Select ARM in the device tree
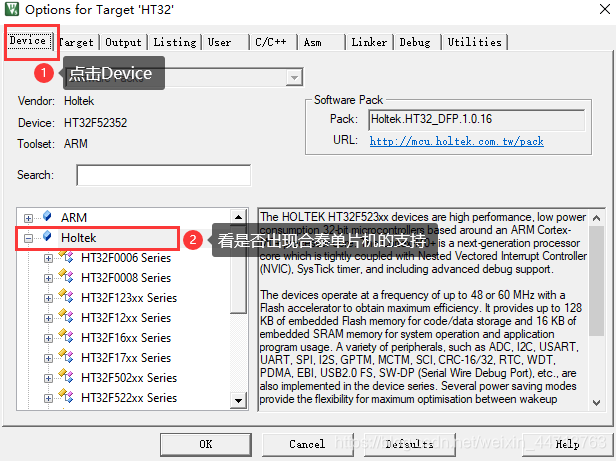Screen dimensions: 616x461 pos(73,218)
